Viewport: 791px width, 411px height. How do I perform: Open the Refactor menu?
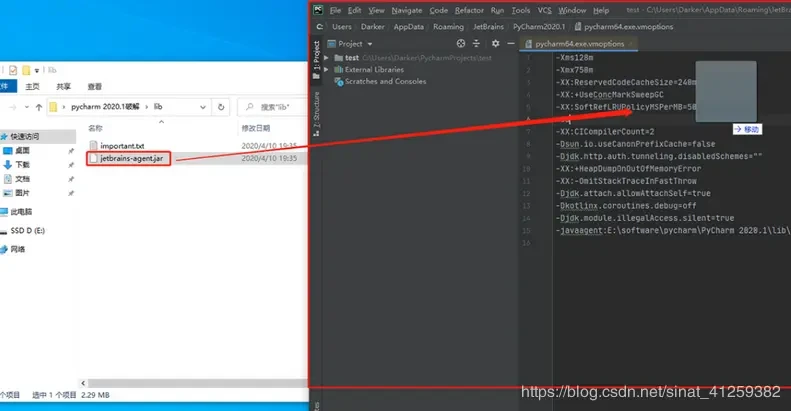469,10
